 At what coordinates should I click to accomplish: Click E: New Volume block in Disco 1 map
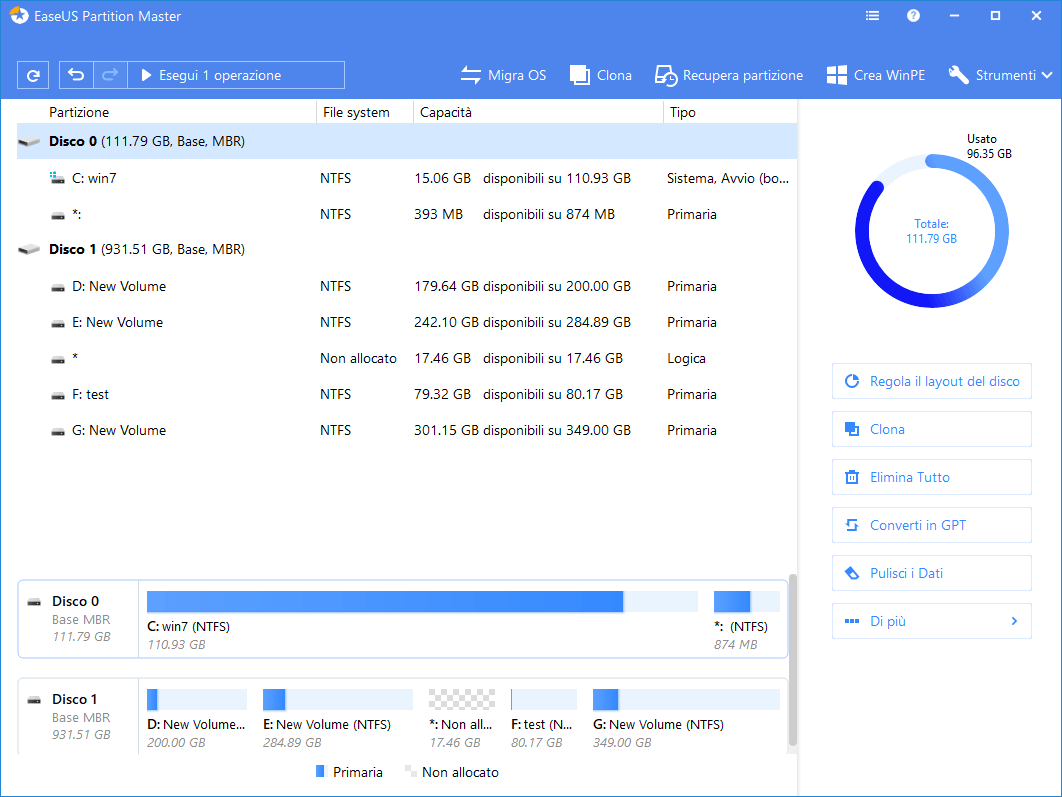coord(337,718)
